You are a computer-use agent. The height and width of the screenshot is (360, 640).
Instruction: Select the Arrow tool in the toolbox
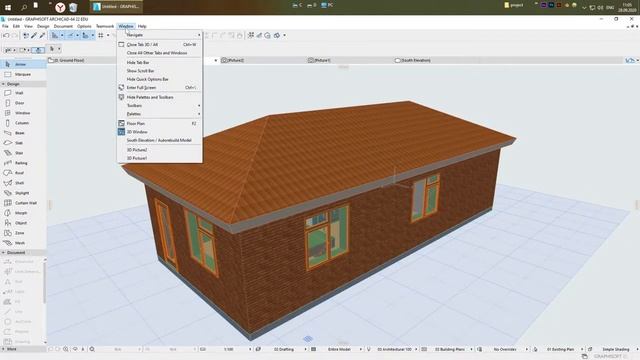pyautogui.click(x=23, y=64)
